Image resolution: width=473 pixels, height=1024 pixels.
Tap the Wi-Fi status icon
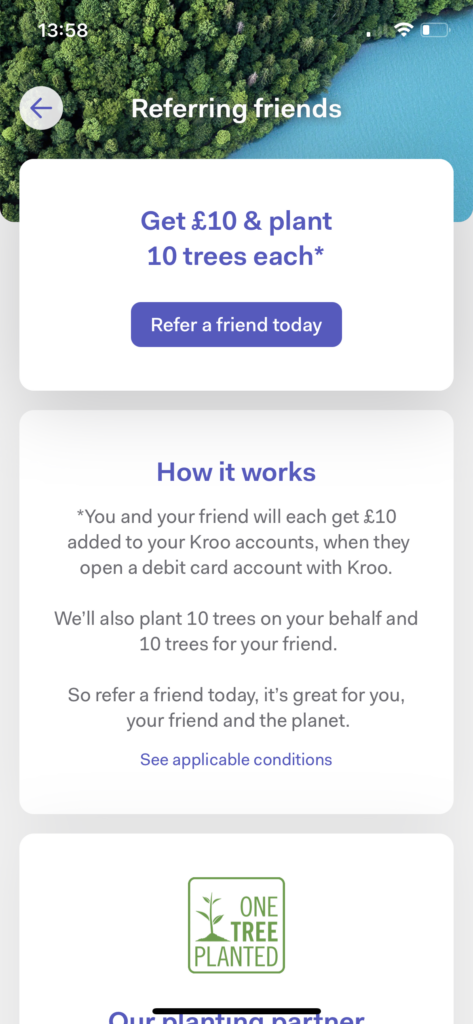[x=404, y=29]
